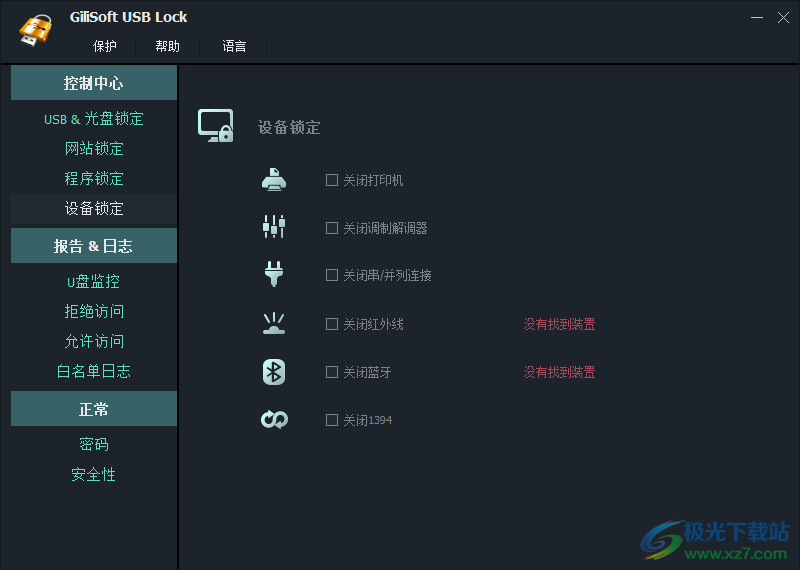The image size is (800, 570).
Task: Click the modem sliders icon
Action: [x=274, y=227]
